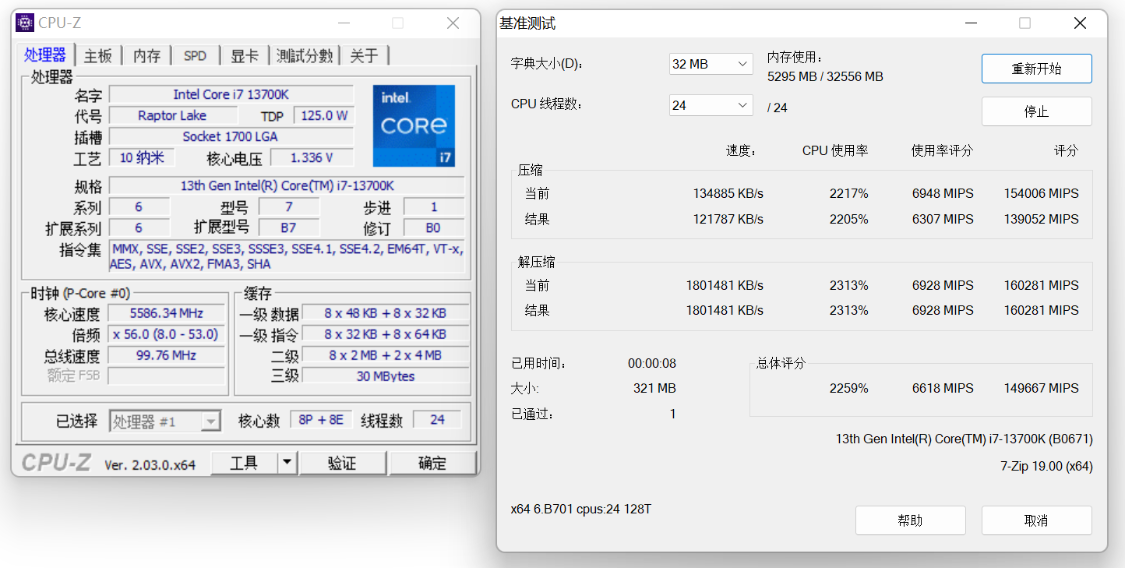Click the 确定 button in CPU-Z

pyautogui.click(x=432, y=463)
